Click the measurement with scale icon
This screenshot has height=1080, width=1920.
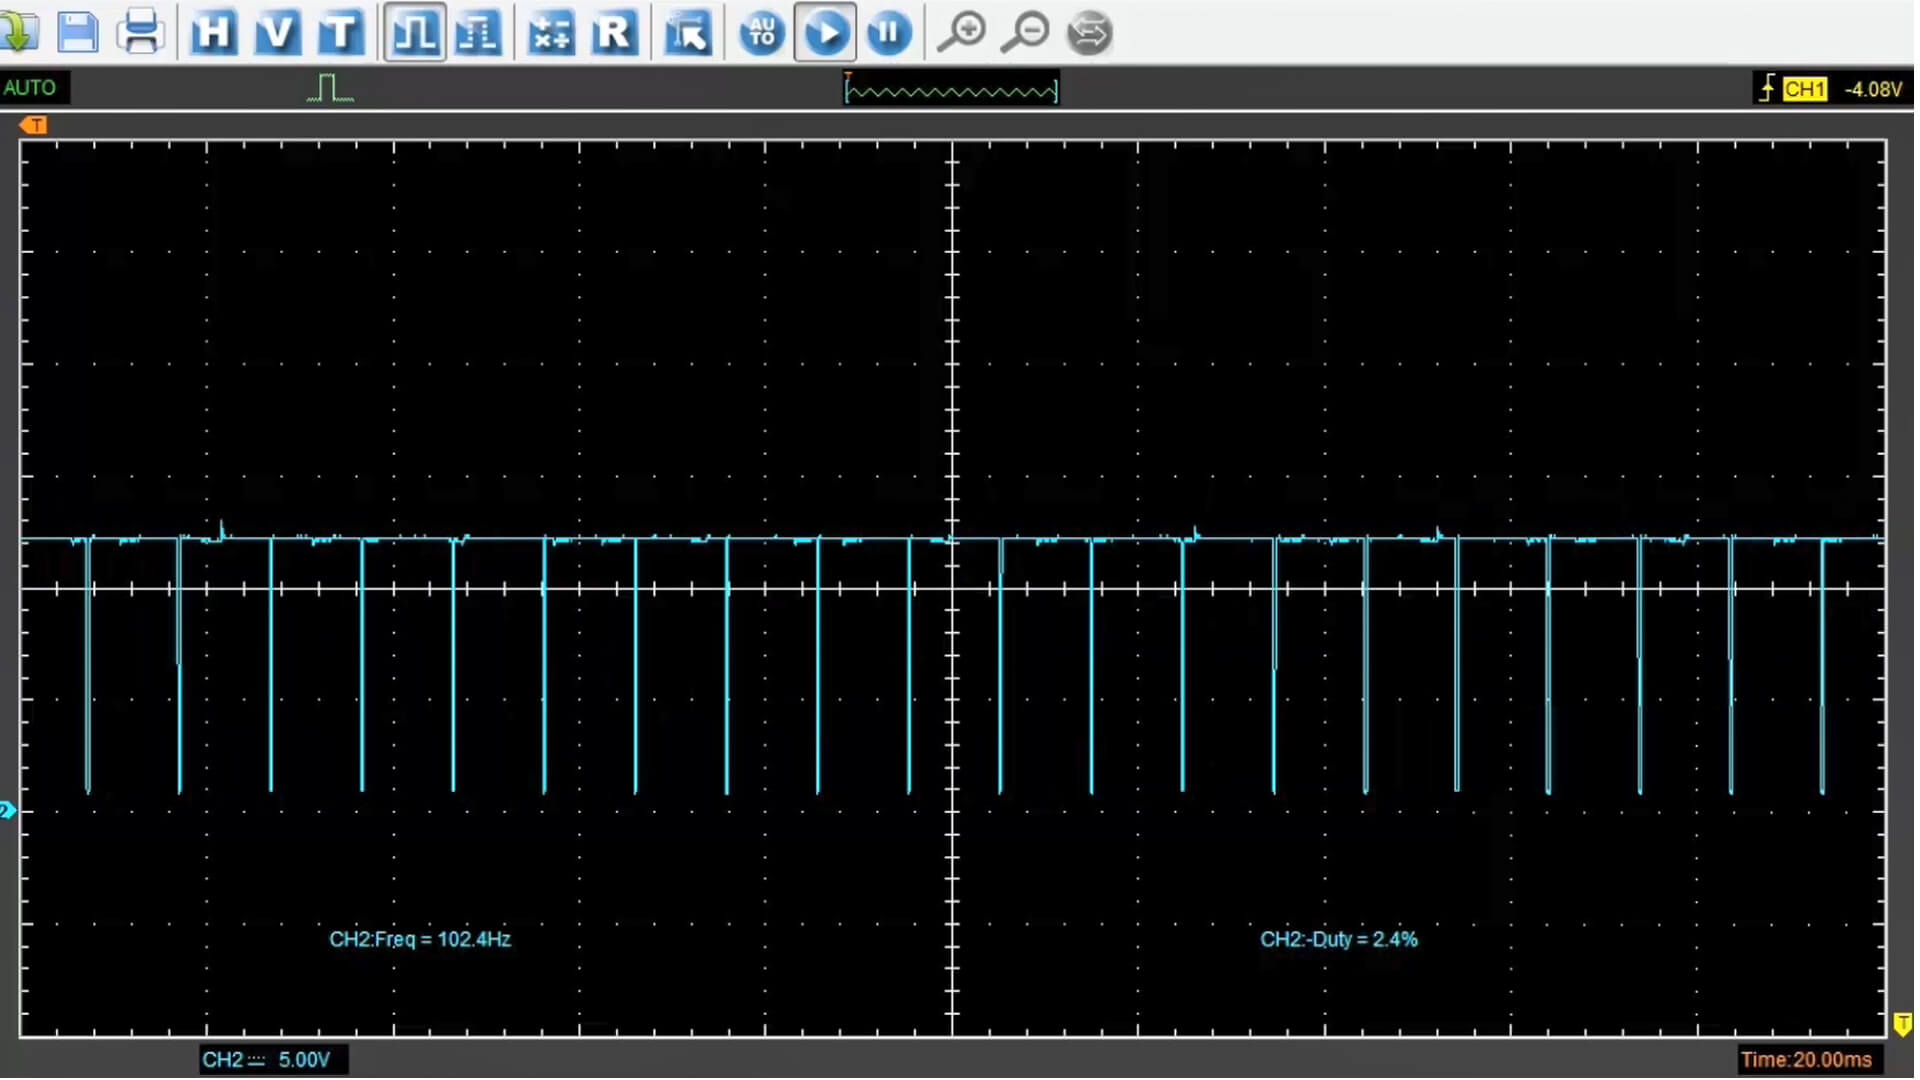click(478, 32)
